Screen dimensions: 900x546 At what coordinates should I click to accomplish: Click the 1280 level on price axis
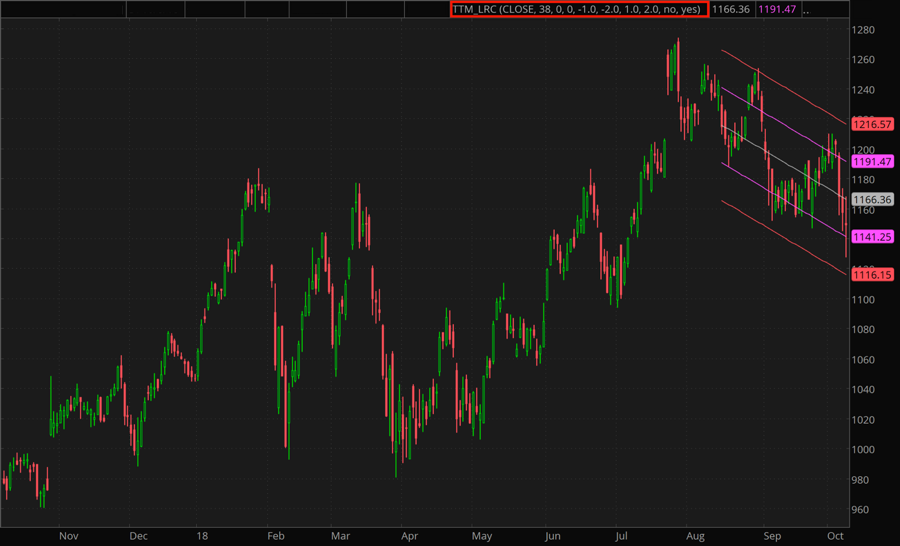865,30
